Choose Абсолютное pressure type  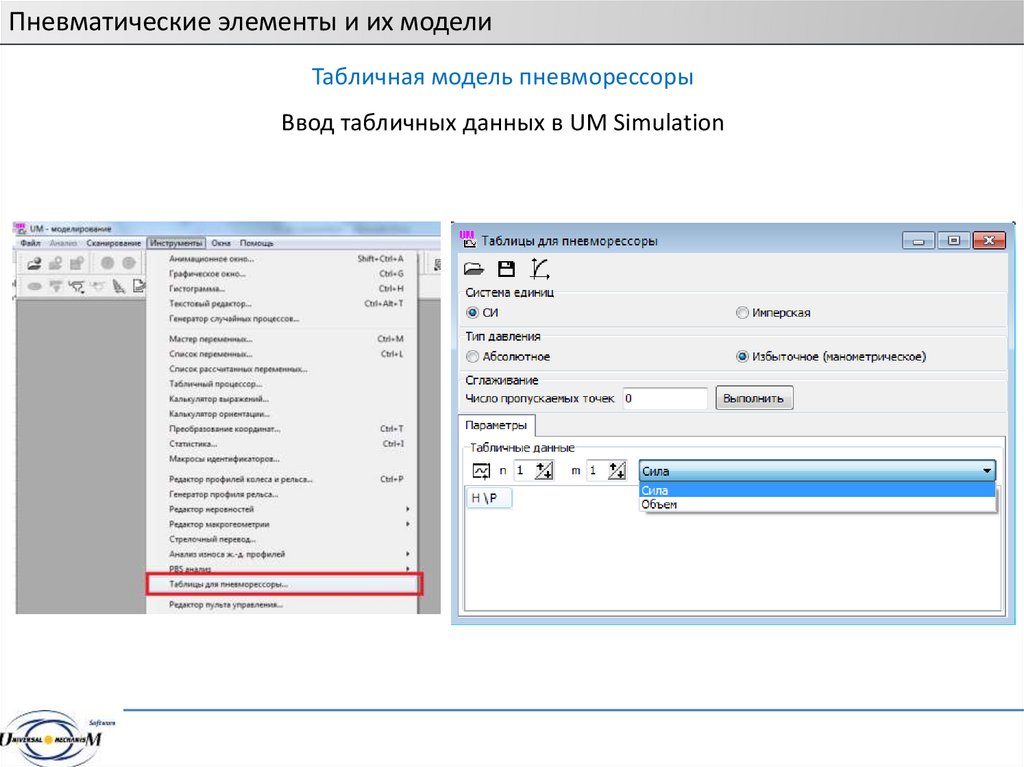tap(473, 356)
